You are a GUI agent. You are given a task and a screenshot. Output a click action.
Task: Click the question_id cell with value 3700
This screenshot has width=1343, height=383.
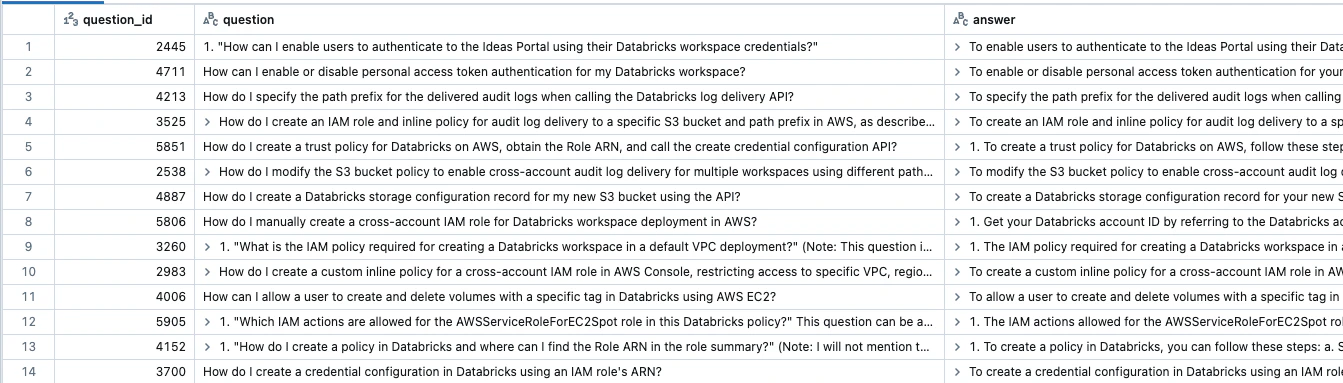[x=124, y=372]
